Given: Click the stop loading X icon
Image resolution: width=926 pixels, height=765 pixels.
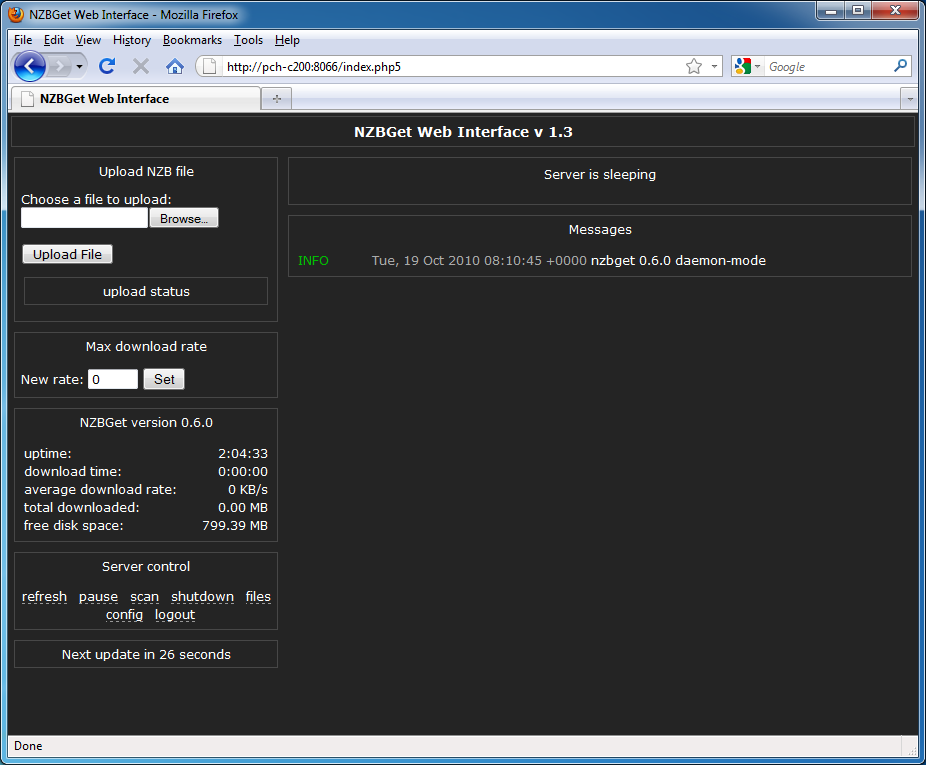Looking at the screenshot, I should point(141,66).
